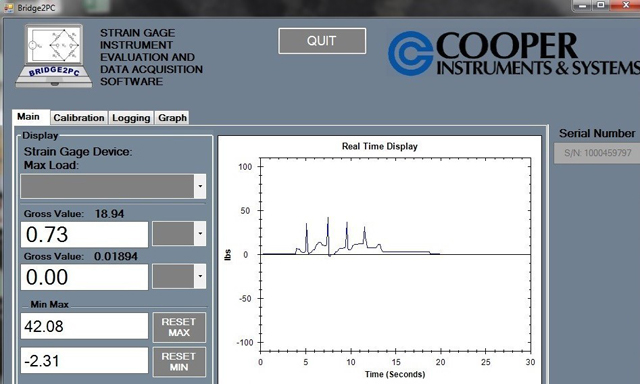Click the Cooper Instruments circular logo
Screen dimensions: 640x384
tap(410, 53)
